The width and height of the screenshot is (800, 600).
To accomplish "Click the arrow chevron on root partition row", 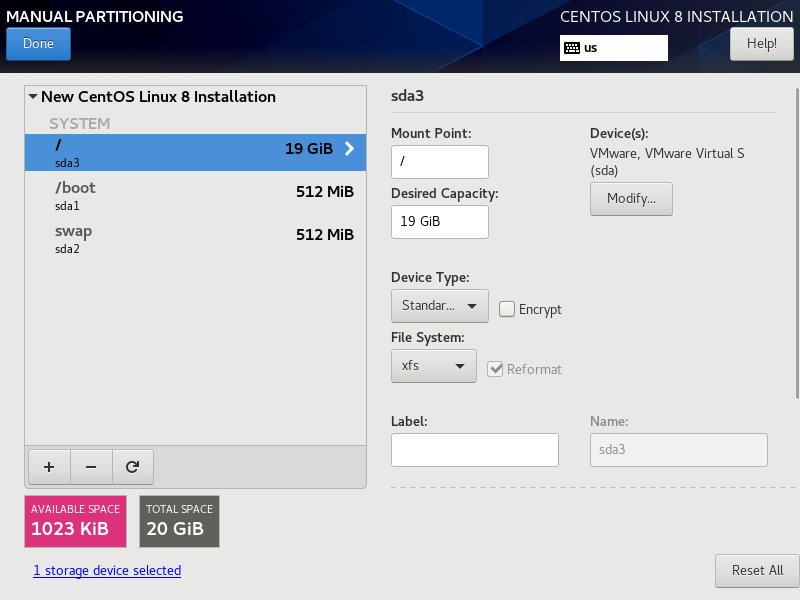I will (x=349, y=148).
